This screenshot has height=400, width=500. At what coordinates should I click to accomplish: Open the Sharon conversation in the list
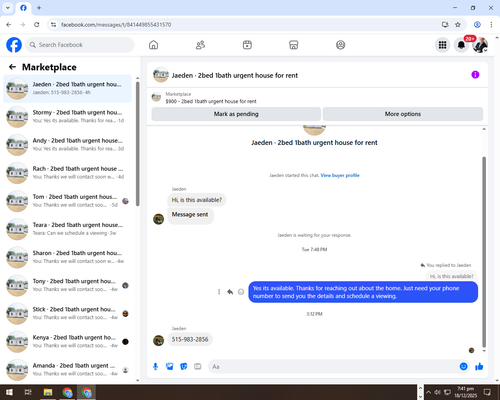coord(67,257)
